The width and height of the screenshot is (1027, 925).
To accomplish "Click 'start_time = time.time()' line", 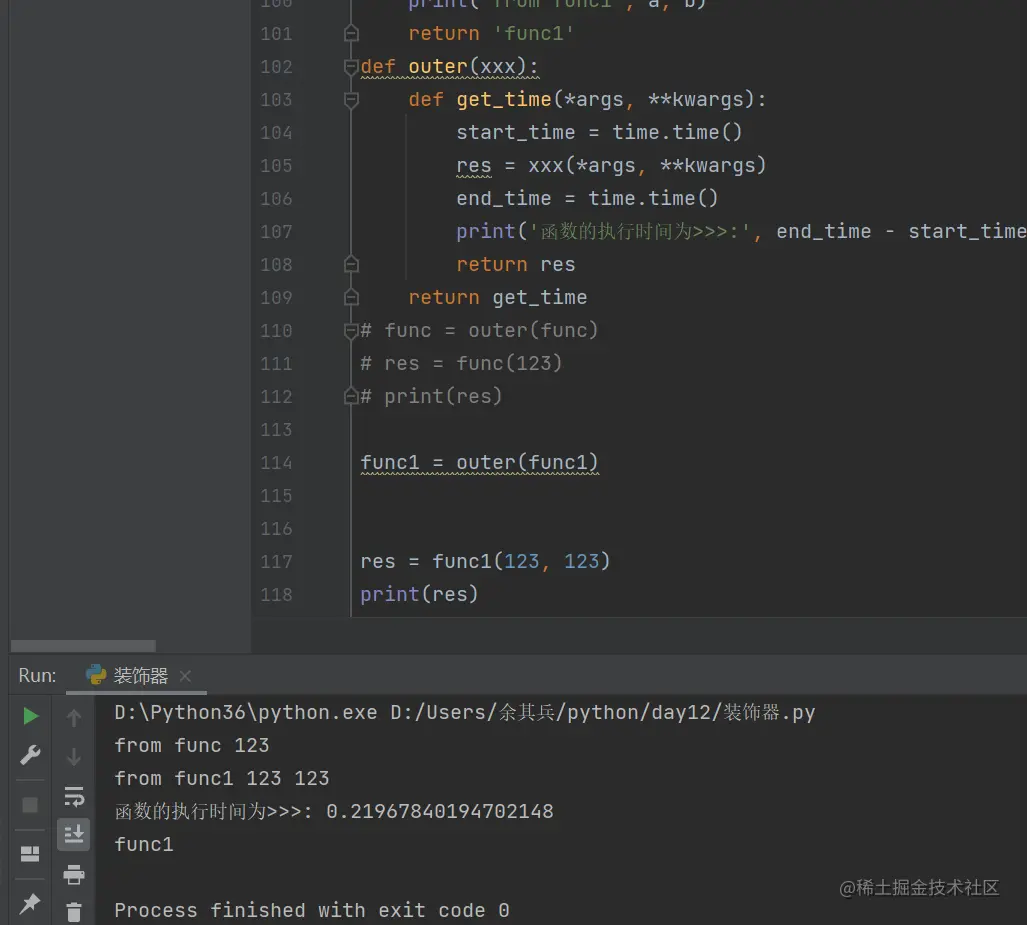I will (599, 132).
